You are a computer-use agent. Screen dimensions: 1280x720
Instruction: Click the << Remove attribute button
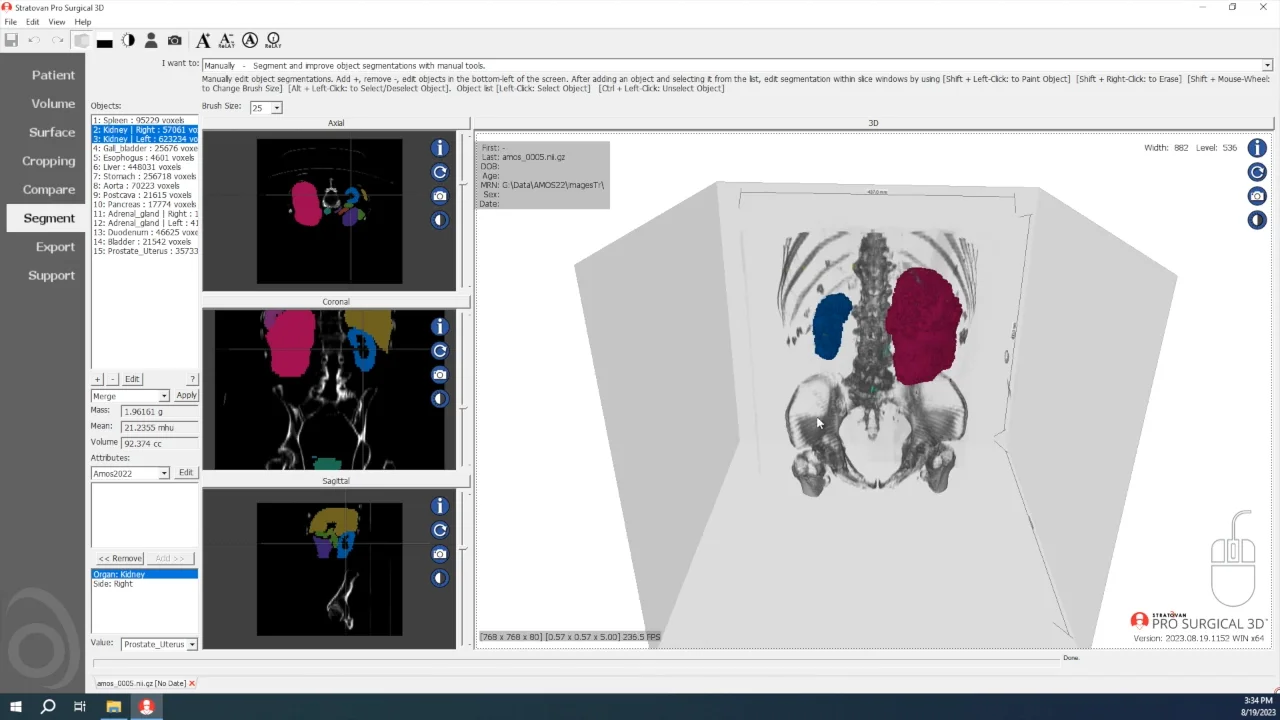click(120, 558)
